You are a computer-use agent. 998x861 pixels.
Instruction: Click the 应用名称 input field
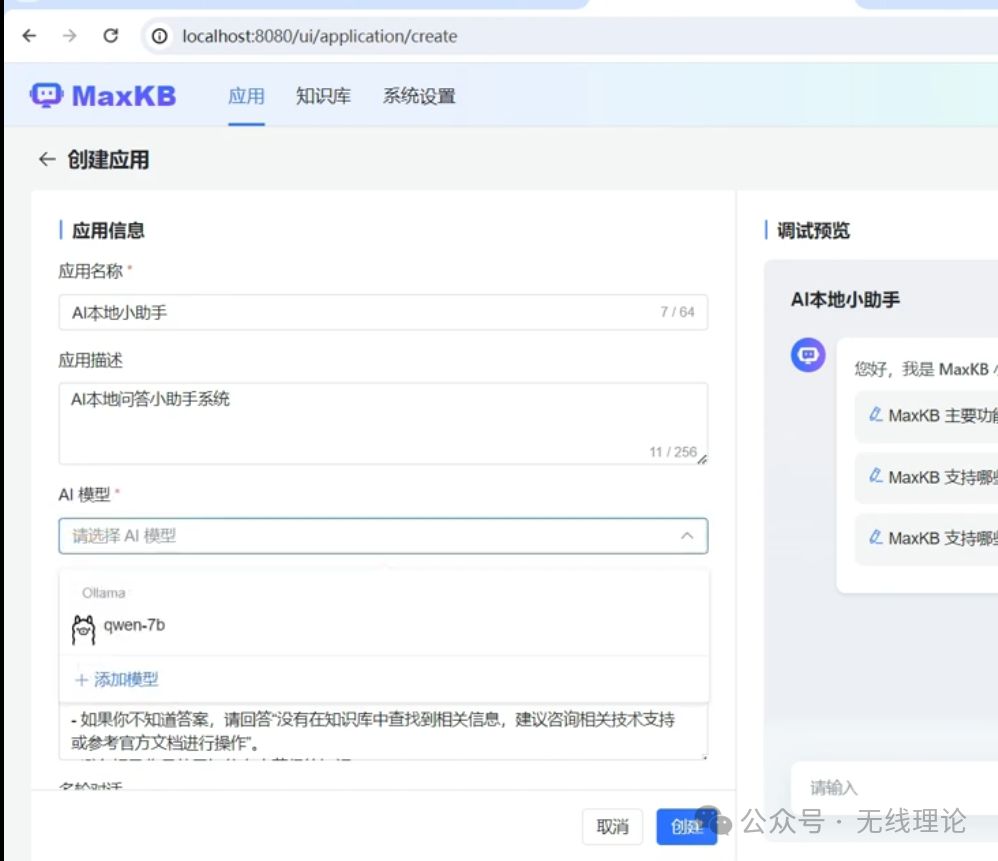tap(380, 312)
